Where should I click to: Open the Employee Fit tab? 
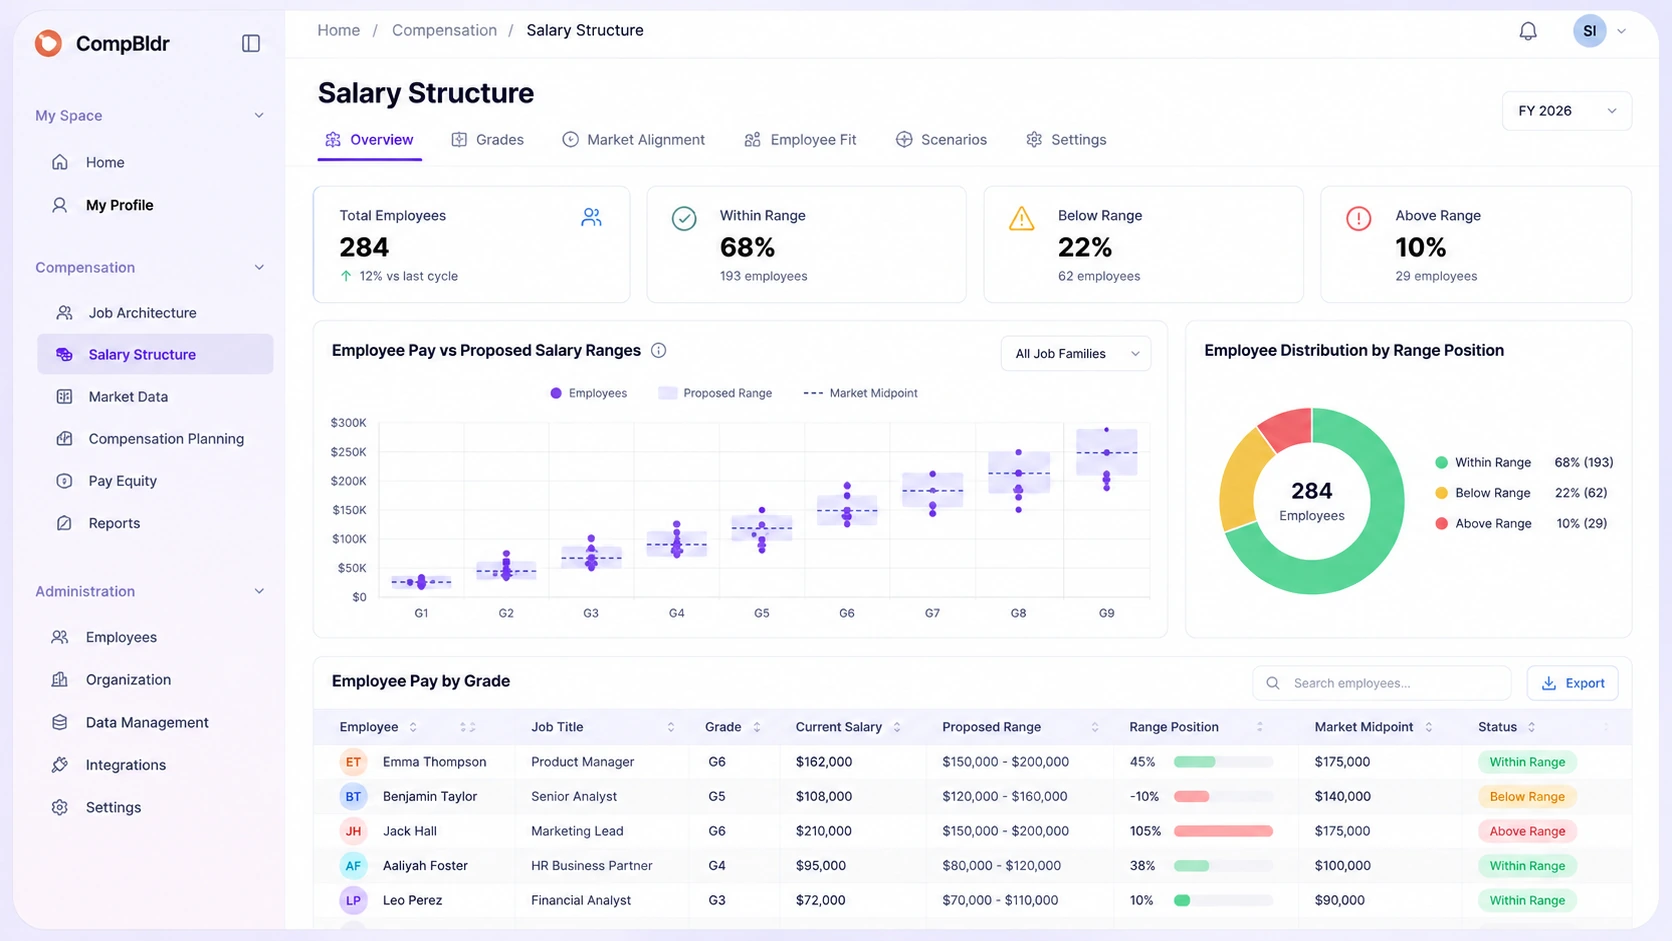coord(800,140)
